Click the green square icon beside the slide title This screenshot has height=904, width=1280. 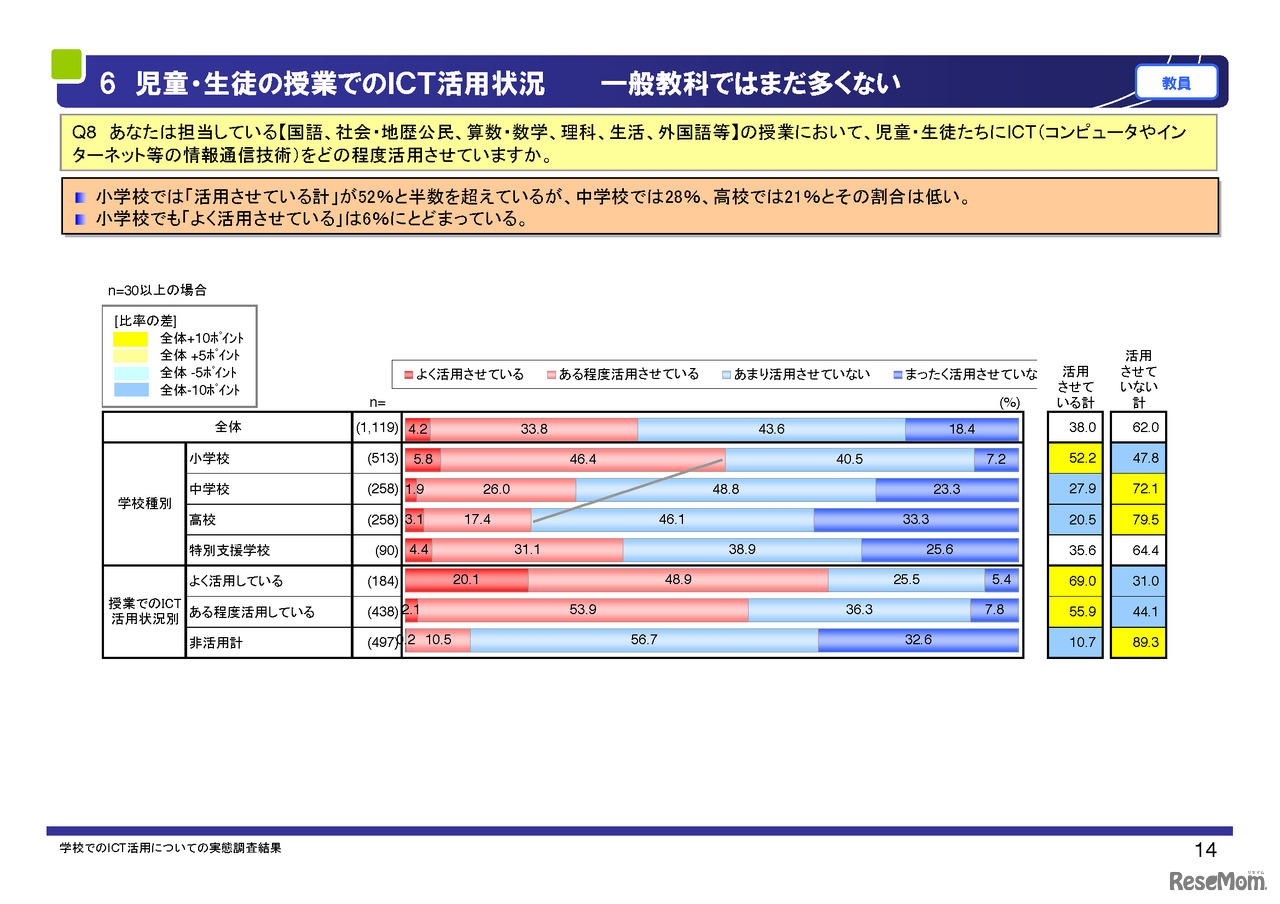(x=66, y=63)
